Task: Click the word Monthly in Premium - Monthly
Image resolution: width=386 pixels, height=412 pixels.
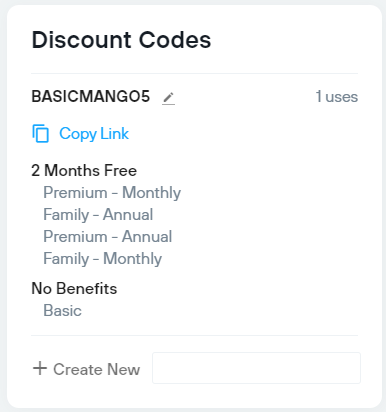Action: [152, 193]
